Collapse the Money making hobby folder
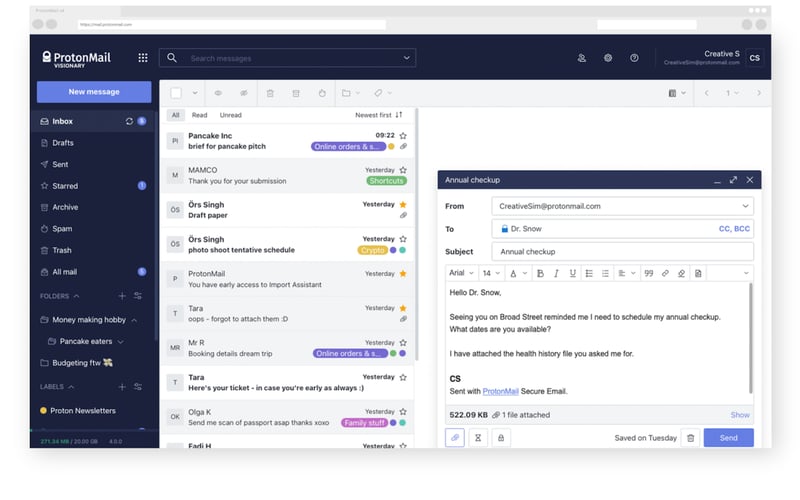 tap(134, 320)
